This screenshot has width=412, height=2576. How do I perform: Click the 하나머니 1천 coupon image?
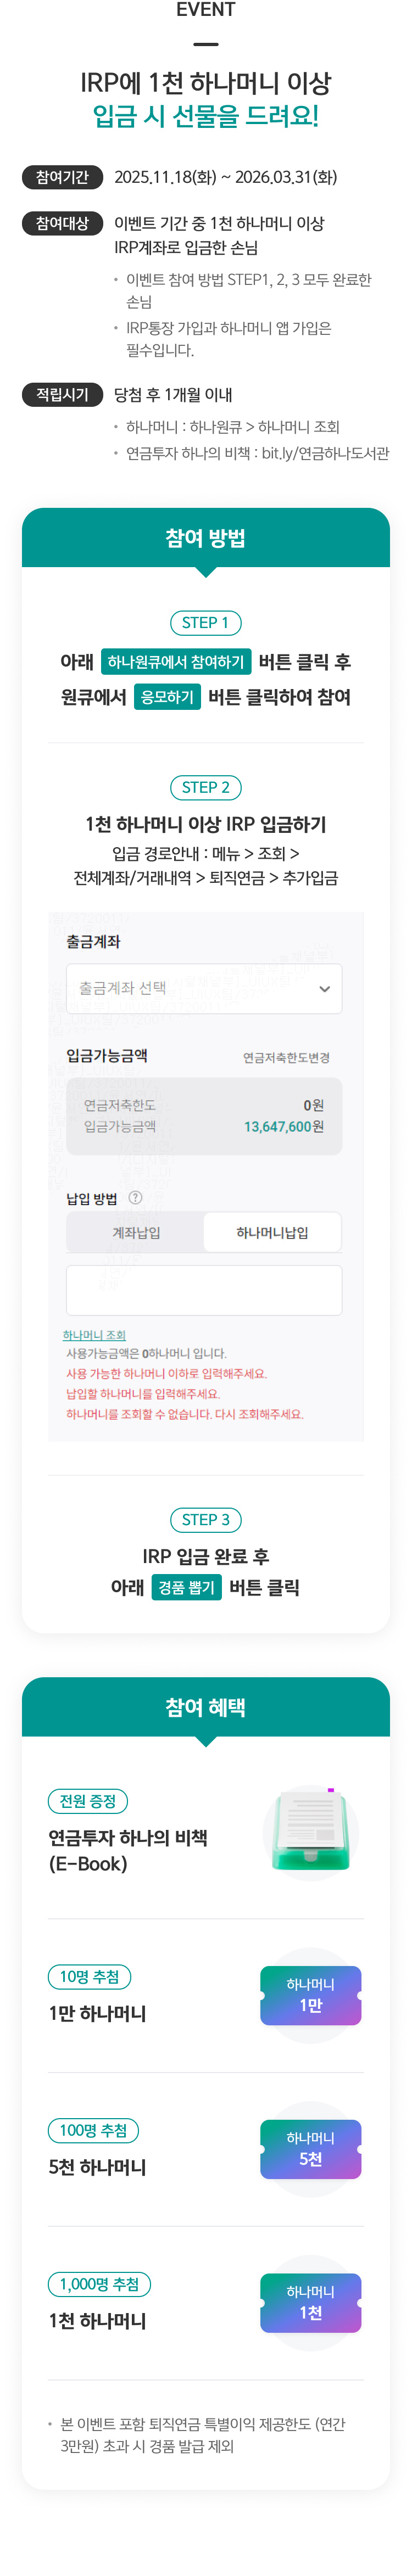pyautogui.click(x=310, y=2302)
